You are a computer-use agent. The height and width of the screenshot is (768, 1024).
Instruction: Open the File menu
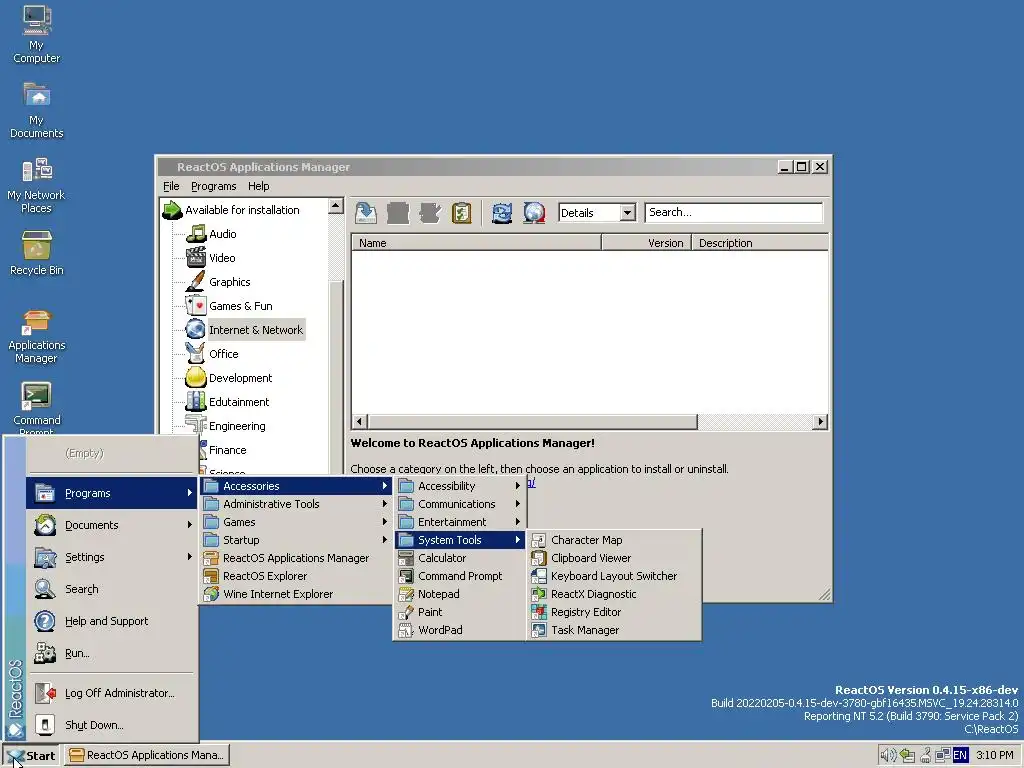point(171,186)
